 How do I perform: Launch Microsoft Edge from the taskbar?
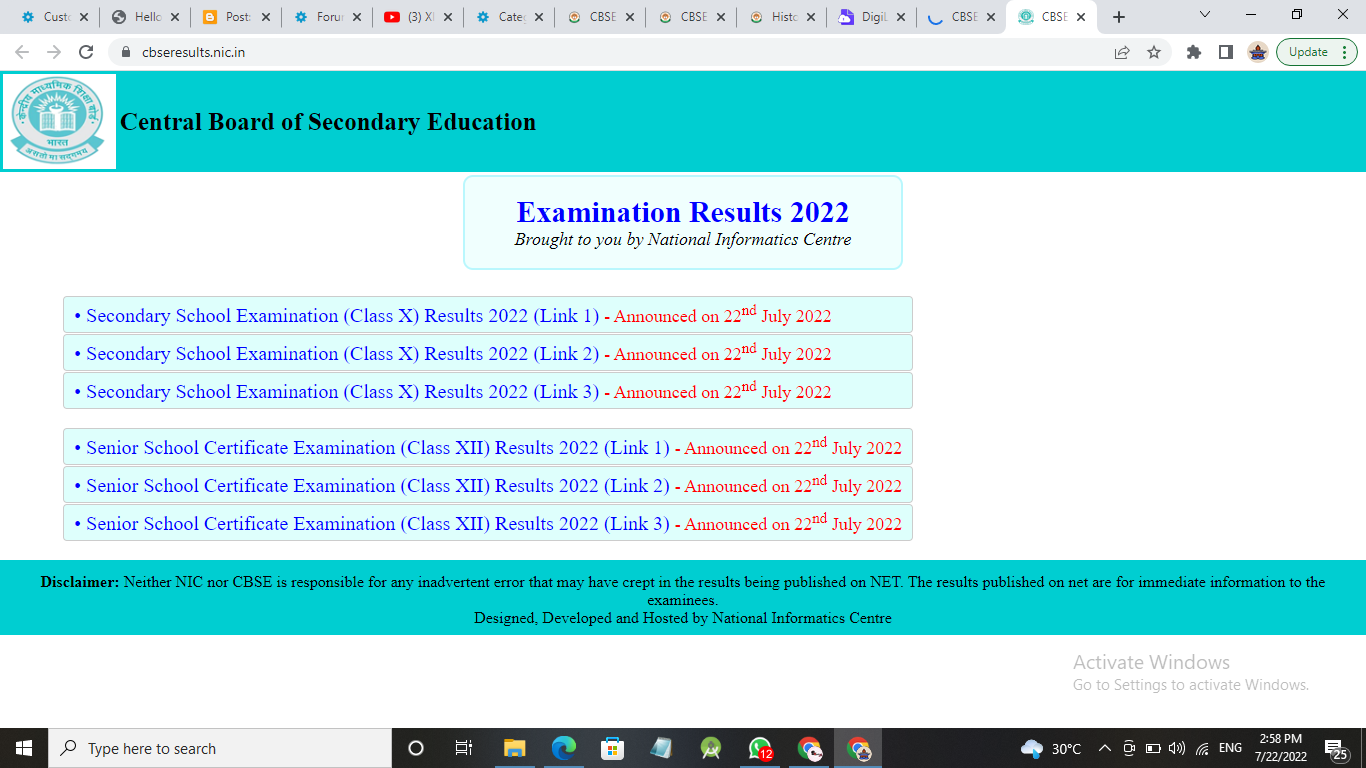564,748
